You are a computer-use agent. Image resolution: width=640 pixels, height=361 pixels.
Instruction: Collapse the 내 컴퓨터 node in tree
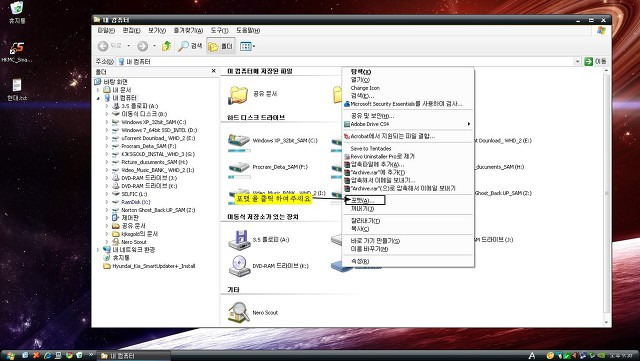98,98
